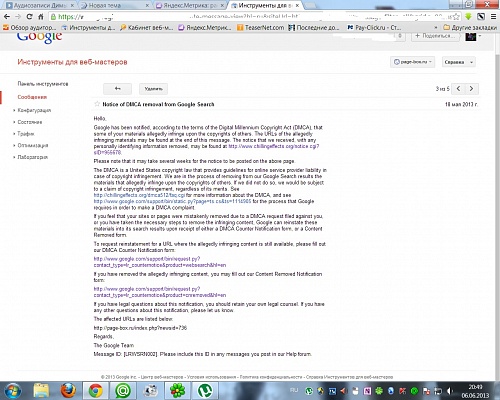This screenshot has width=500, height=400.
Task: Launch Firefox from the taskbar
Action: [68, 391]
